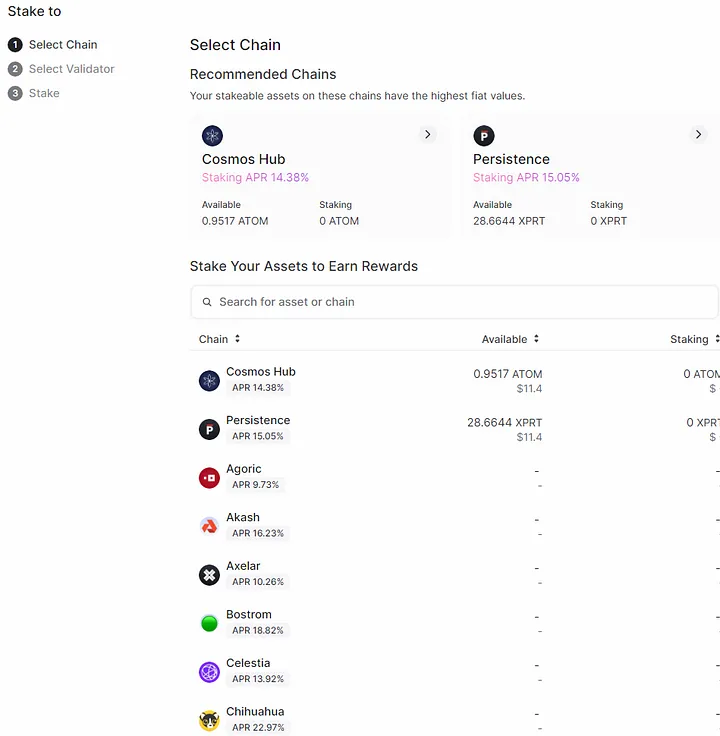The height and width of the screenshot is (736, 720).
Task: Select the Celestia chain icon
Action: [x=209, y=672]
